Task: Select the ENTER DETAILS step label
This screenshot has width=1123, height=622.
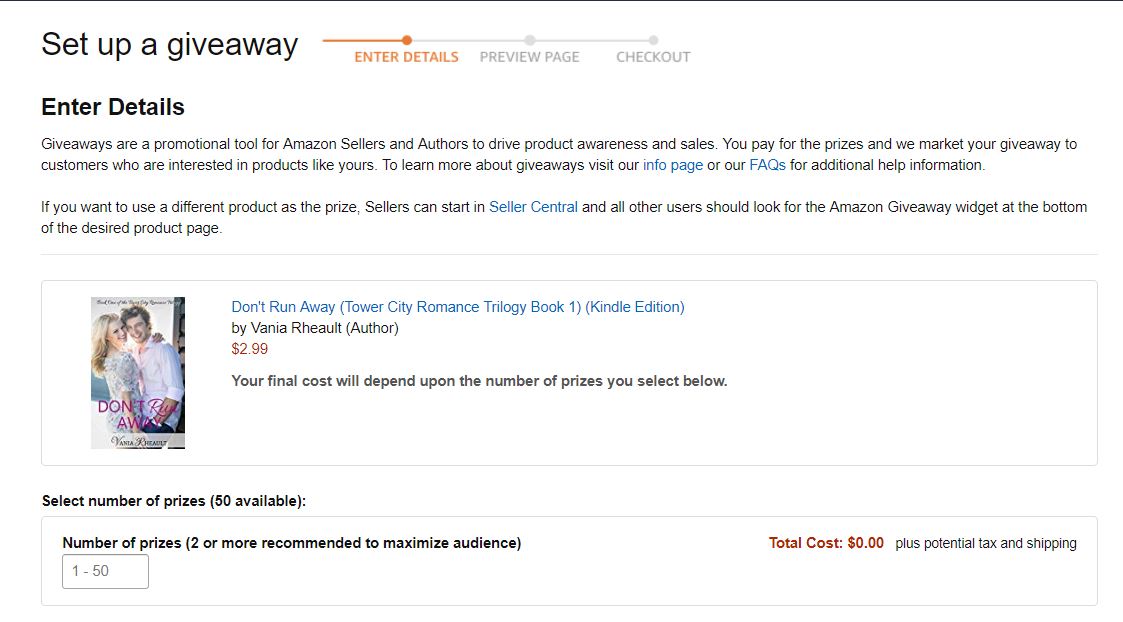Action: pyautogui.click(x=406, y=57)
